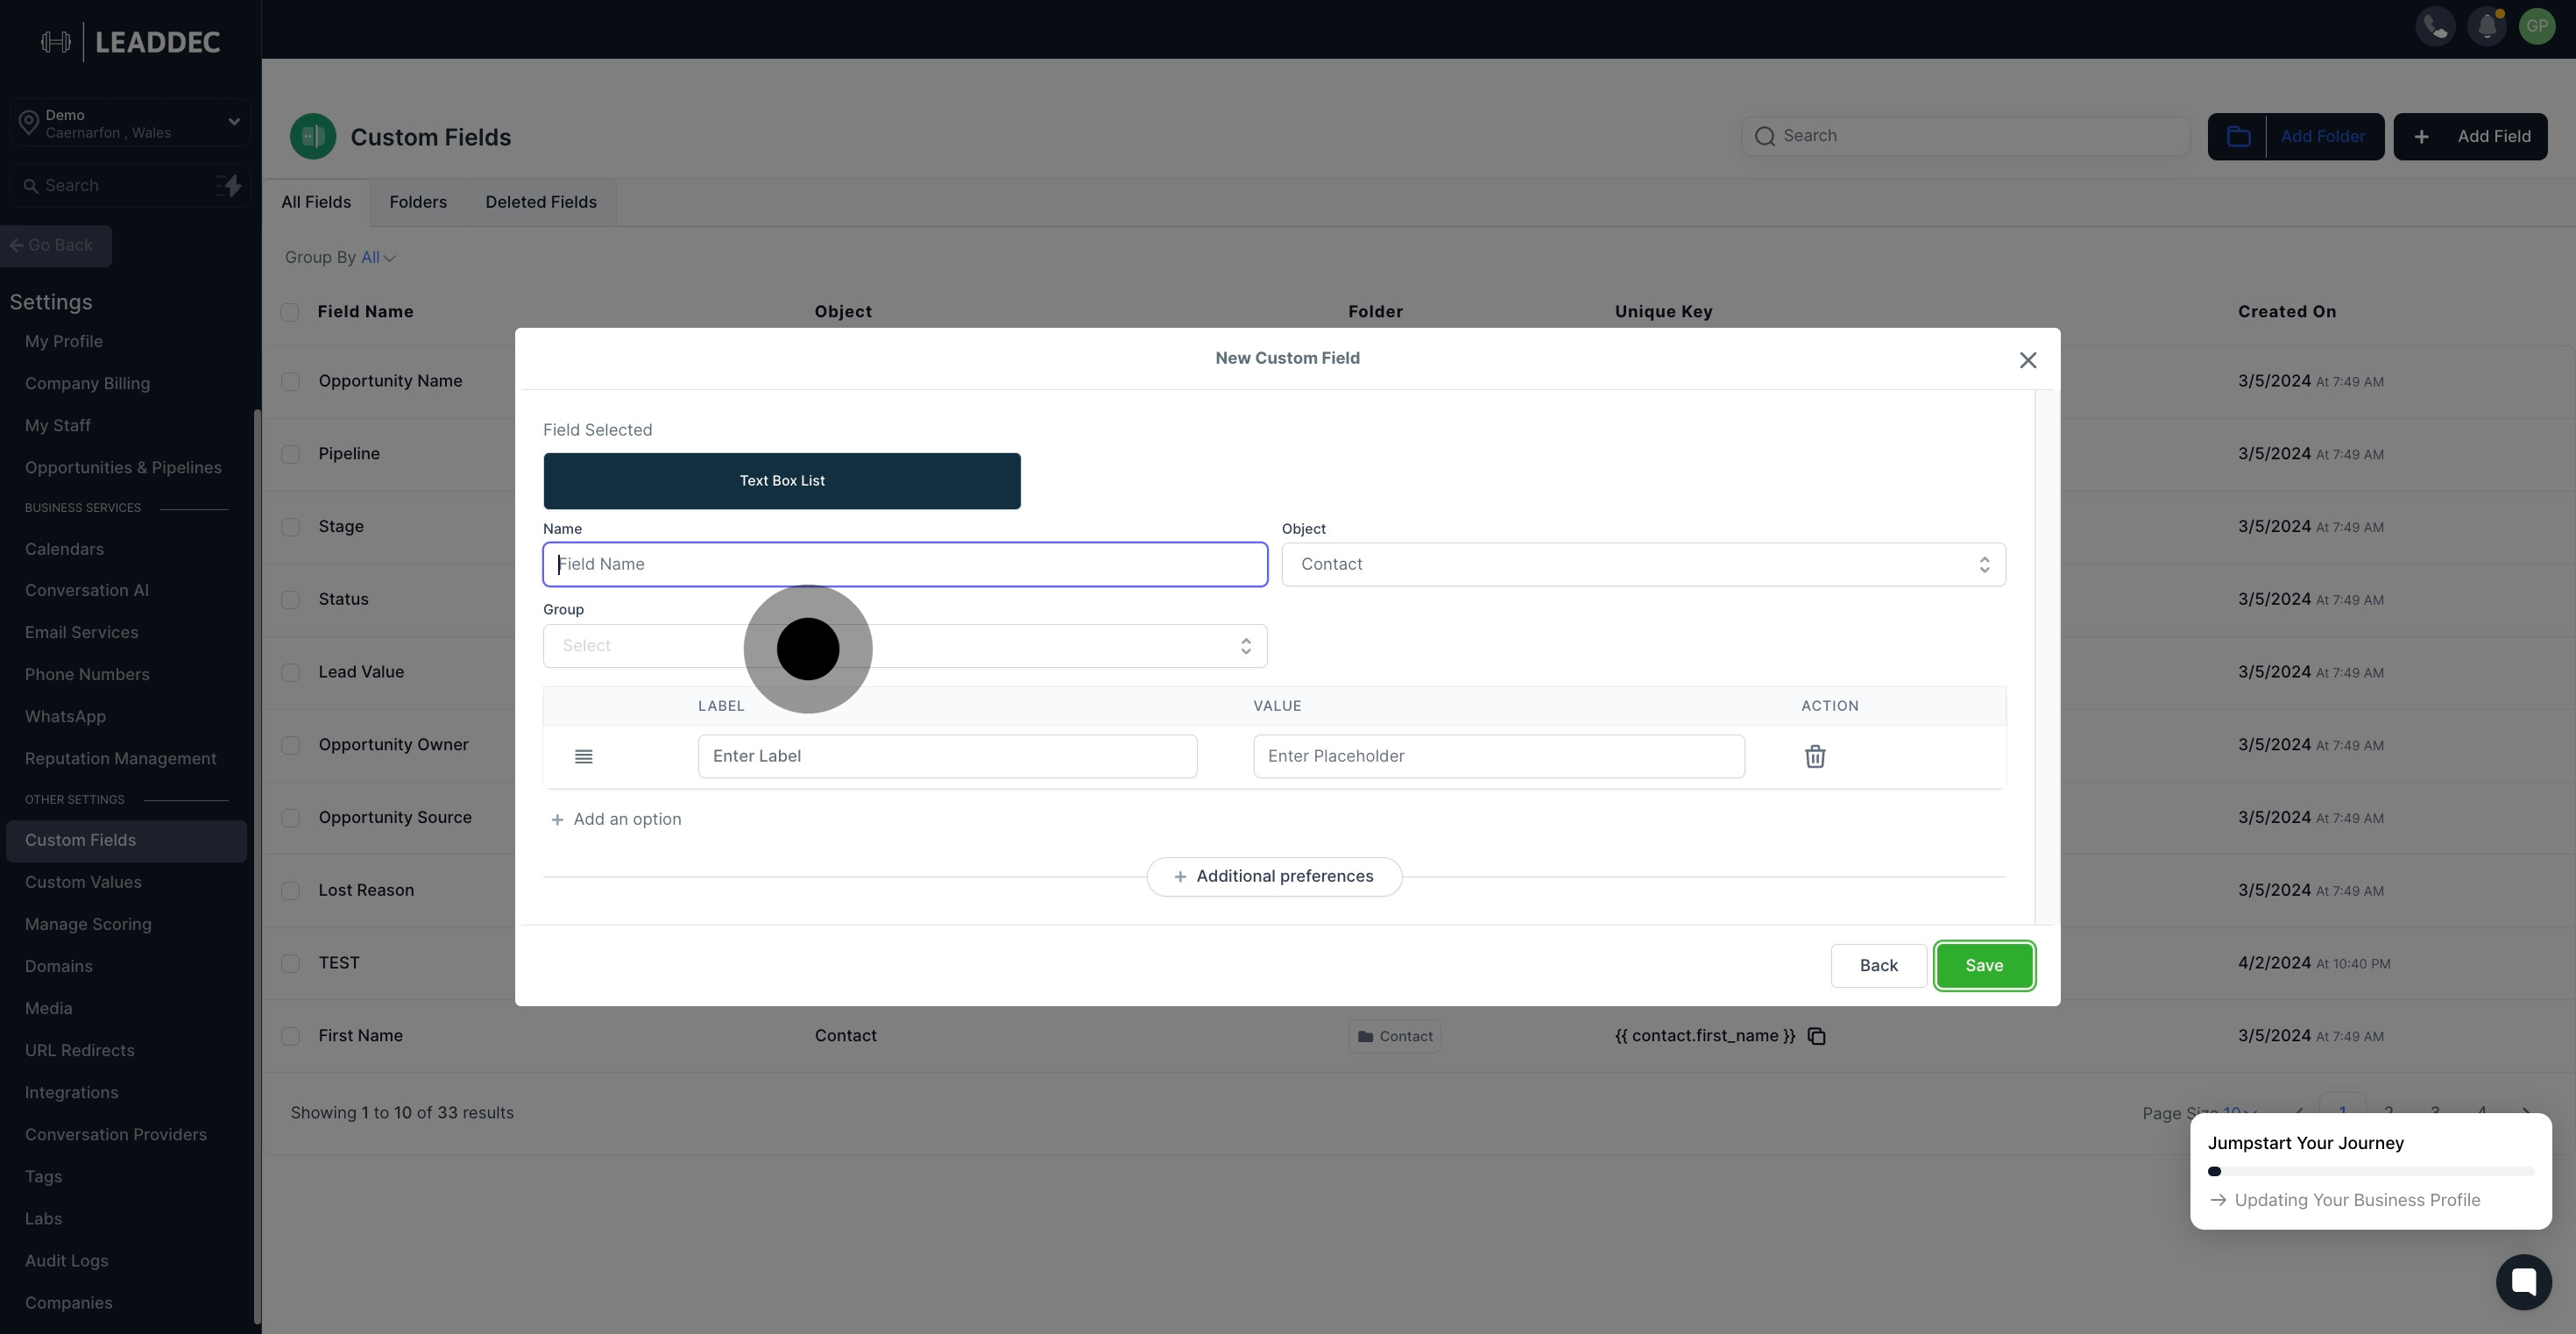Copy the contact.first_name unique key

(x=1817, y=1037)
